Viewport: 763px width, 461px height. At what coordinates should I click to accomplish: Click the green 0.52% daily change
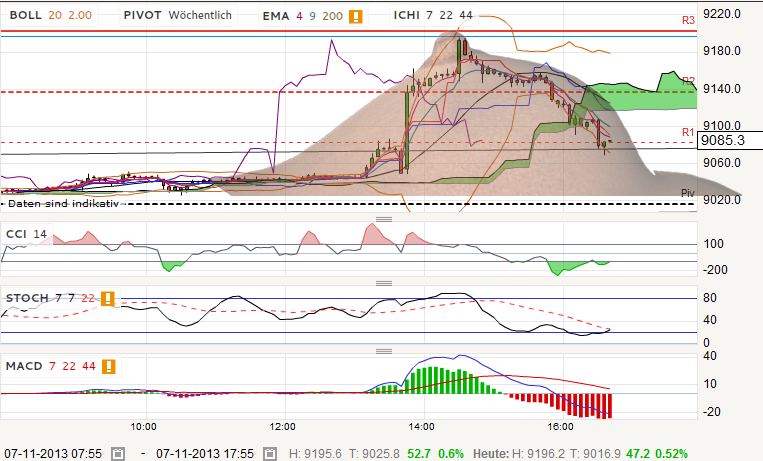click(671, 454)
